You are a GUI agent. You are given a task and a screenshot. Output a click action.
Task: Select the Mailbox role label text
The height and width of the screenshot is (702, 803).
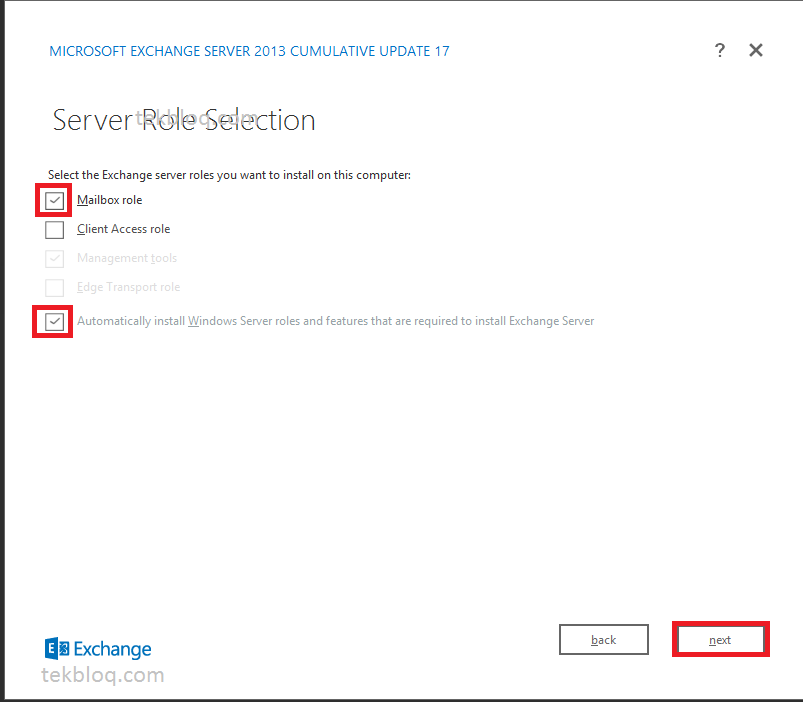point(110,200)
